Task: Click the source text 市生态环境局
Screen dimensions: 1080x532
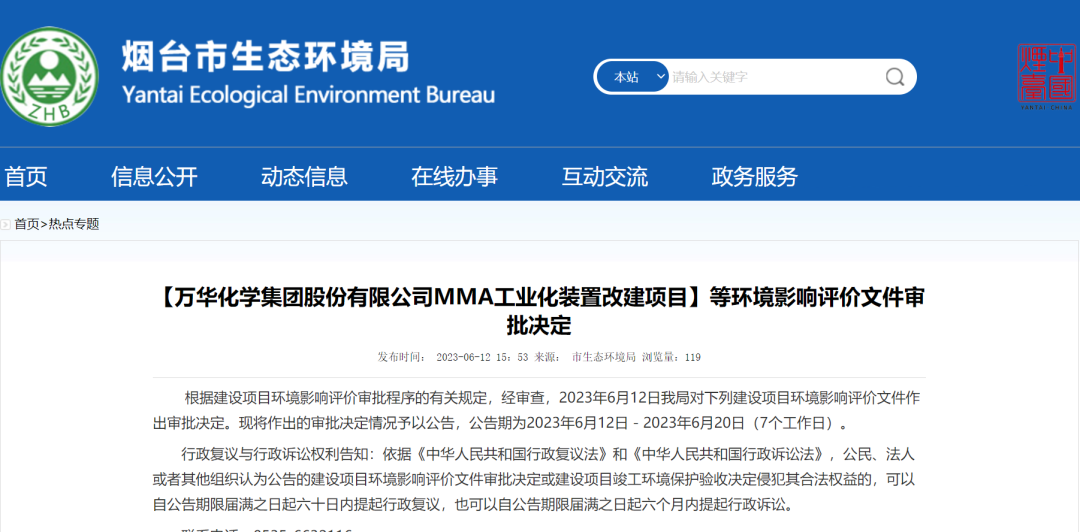Action: (x=603, y=357)
